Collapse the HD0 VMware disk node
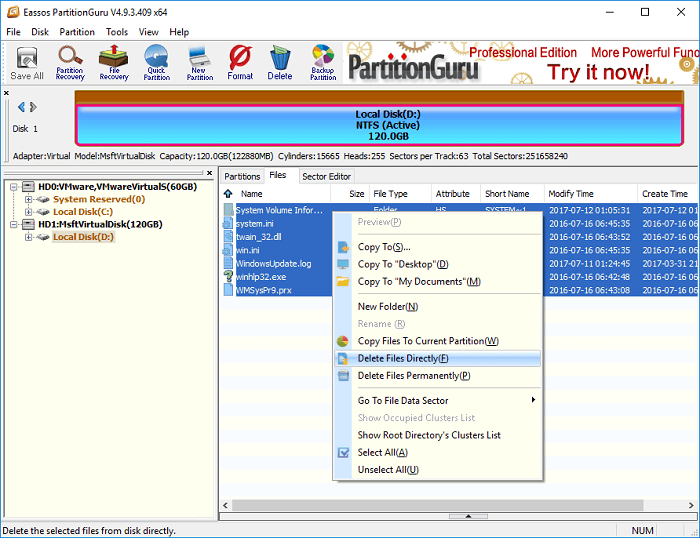This screenshot has width=700, height=538. 14,187
